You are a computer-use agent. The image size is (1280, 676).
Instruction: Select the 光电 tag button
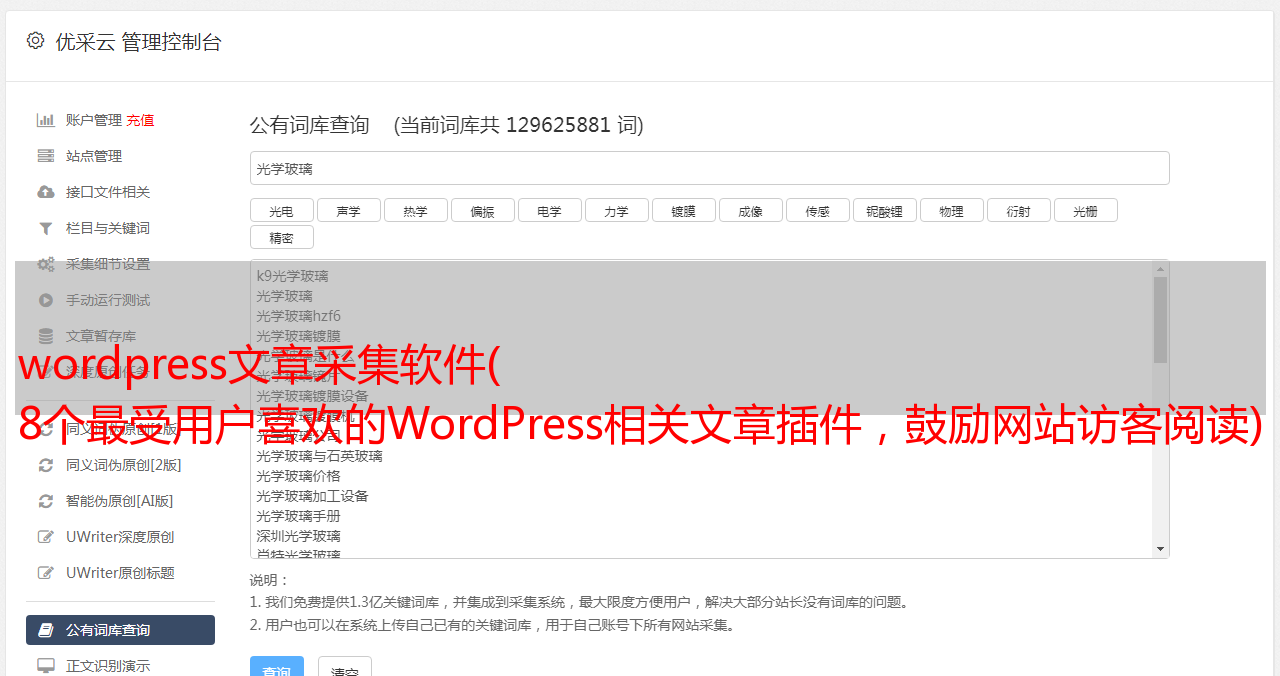click(281, 210)
